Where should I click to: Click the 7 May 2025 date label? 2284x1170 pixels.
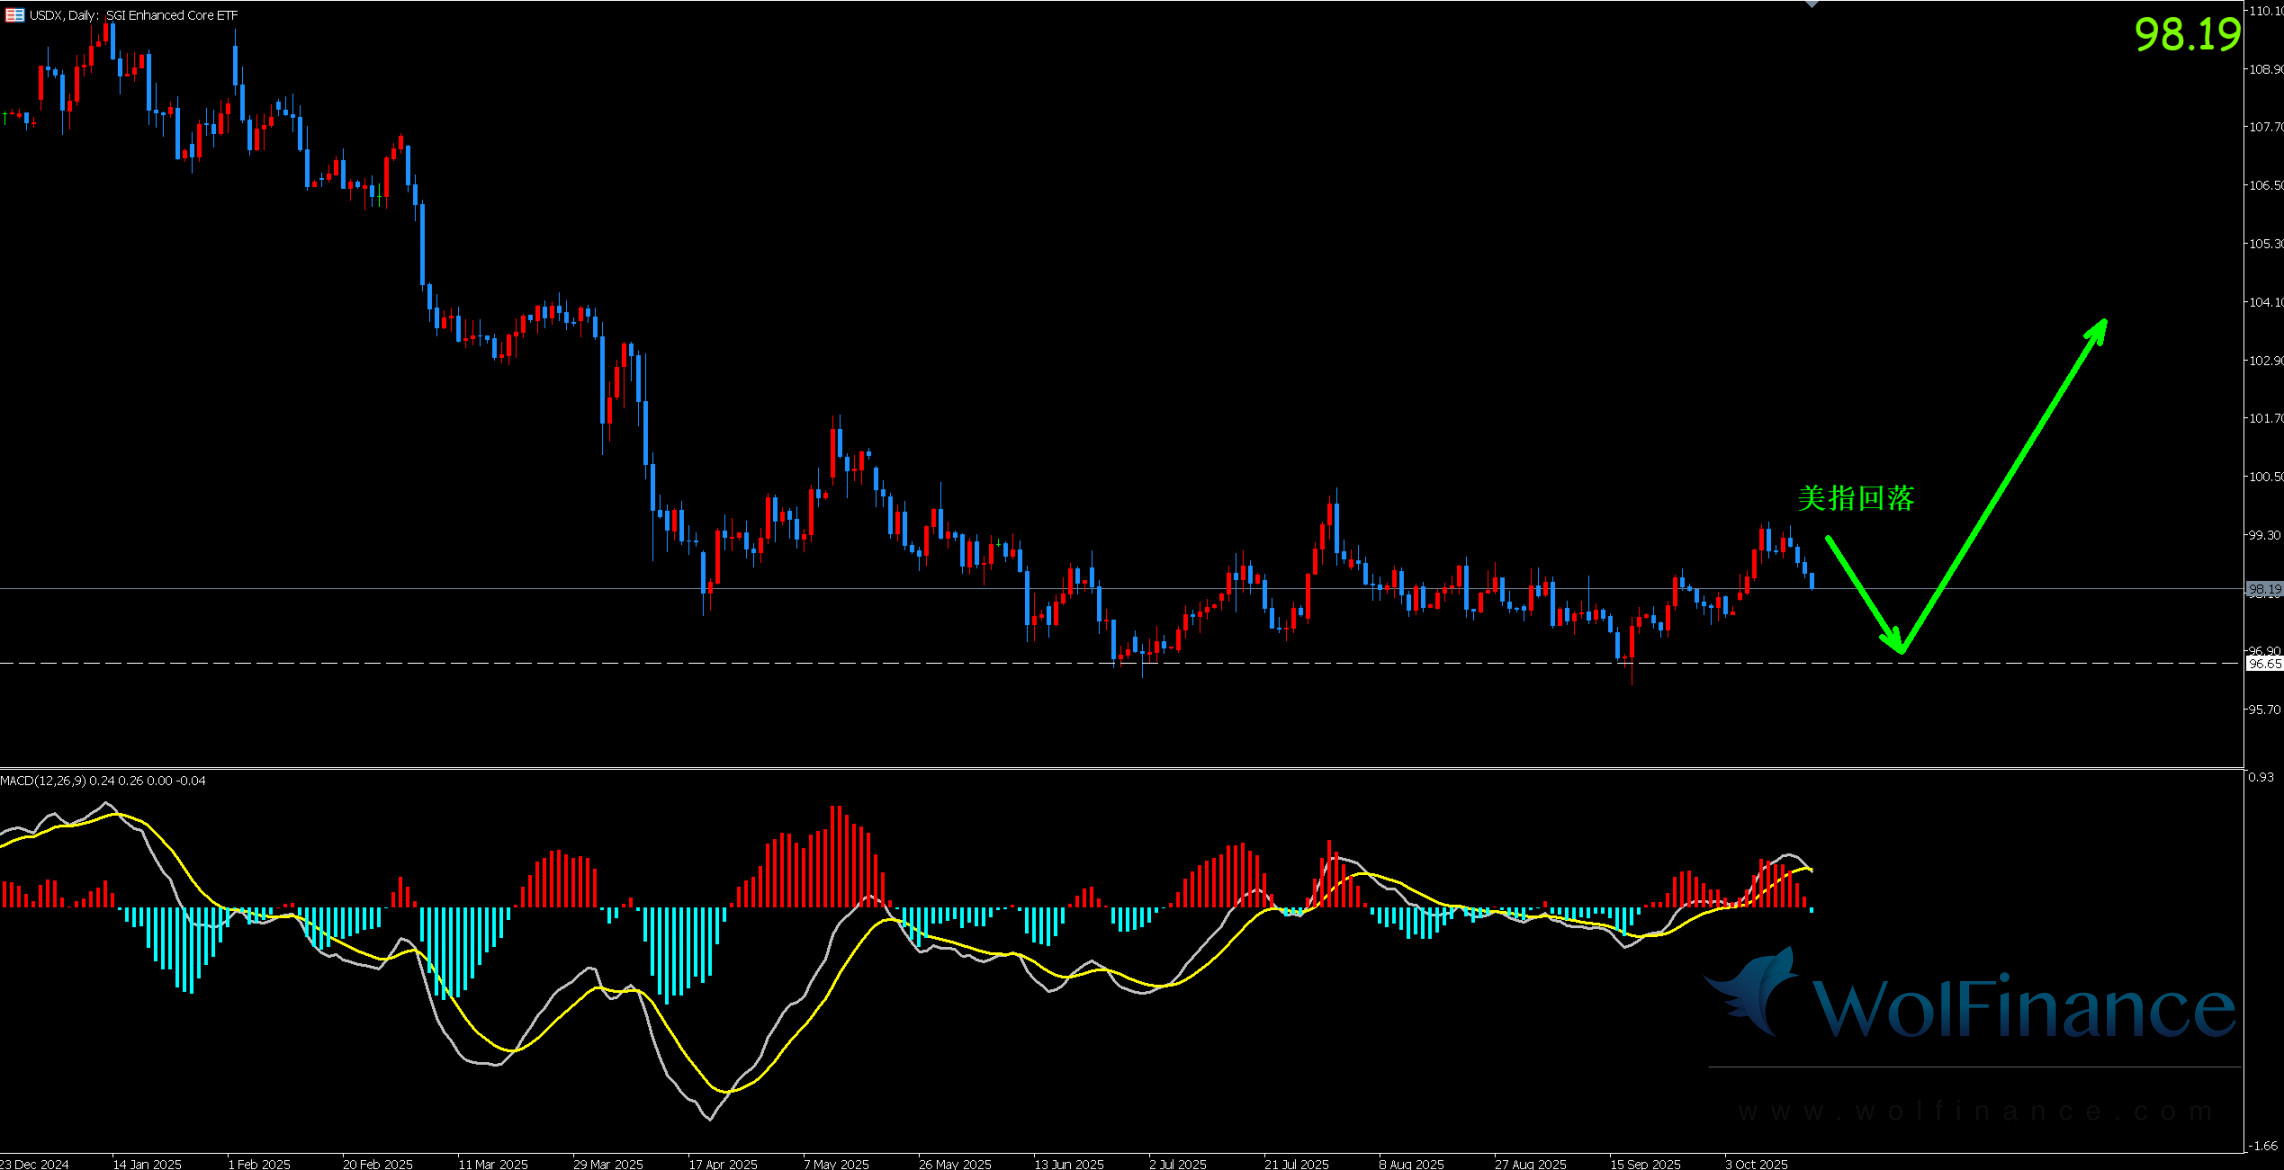(x=836, y=1163)
